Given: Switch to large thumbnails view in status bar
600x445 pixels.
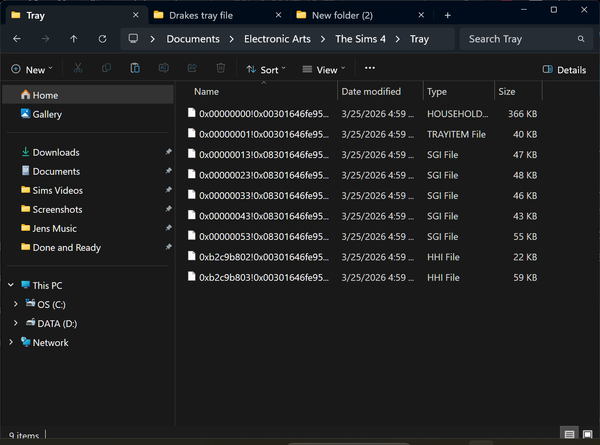Looking at the screenshot, I should (x=587, y=434).
